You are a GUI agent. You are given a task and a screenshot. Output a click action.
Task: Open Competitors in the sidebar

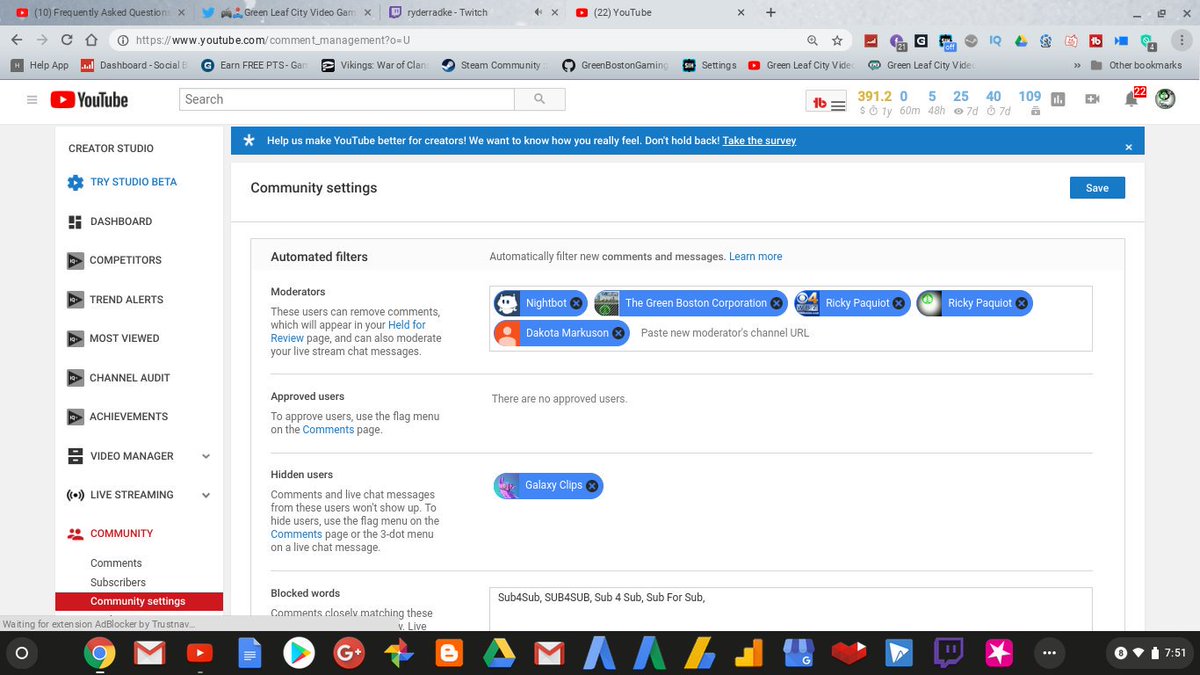point(125,260)
